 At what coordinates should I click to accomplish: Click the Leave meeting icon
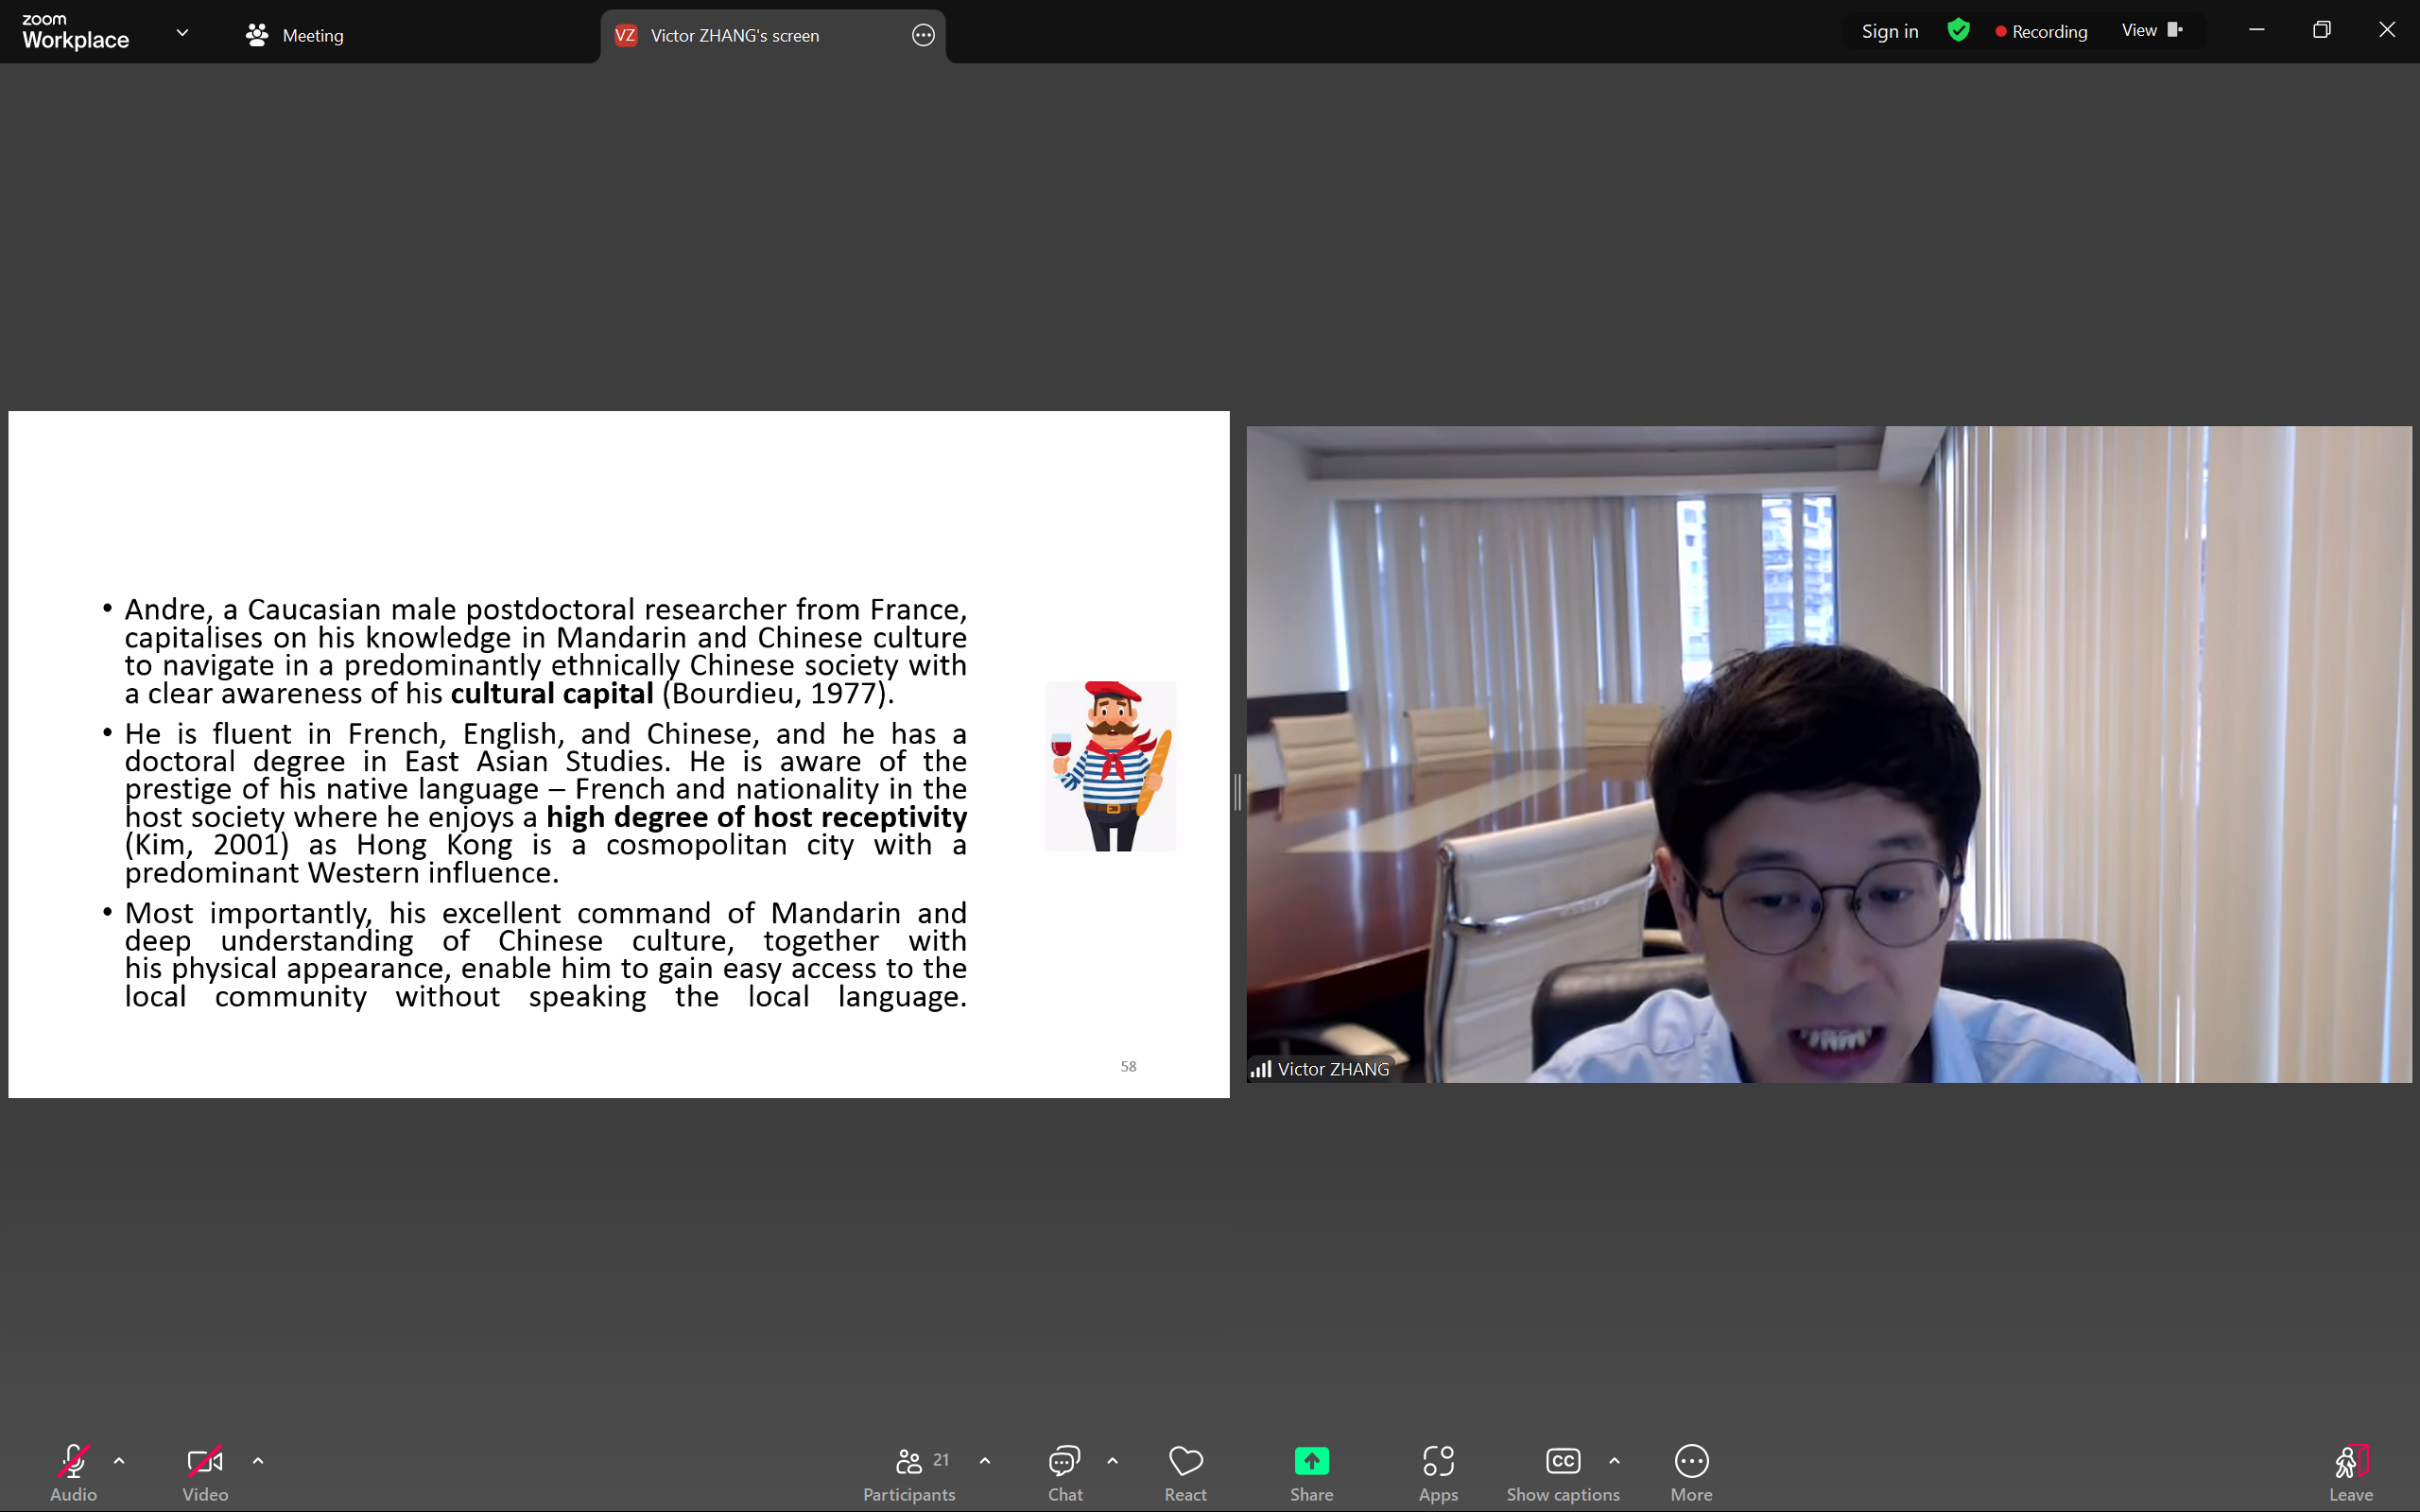2350,1462
